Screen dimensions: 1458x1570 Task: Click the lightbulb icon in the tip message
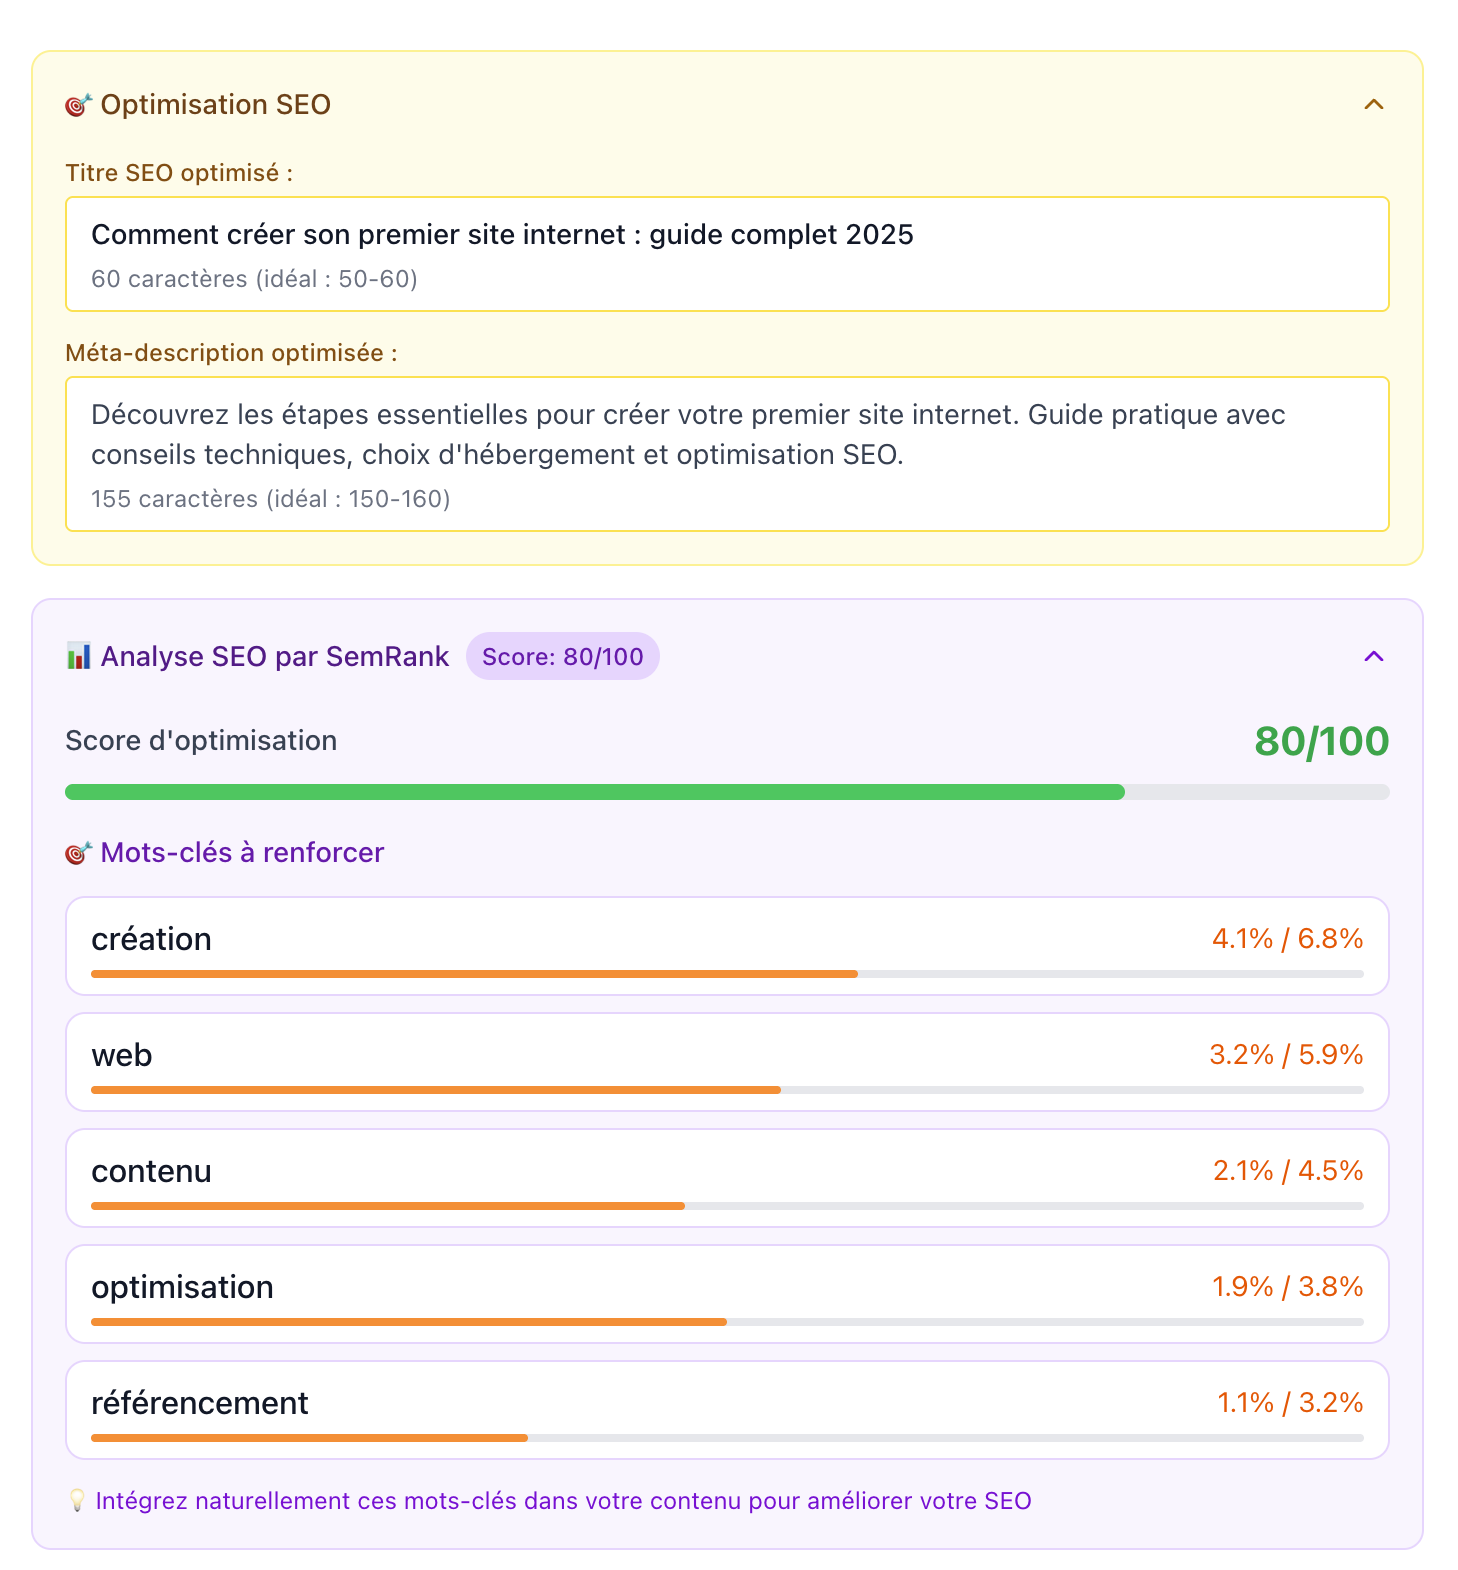pos(76,1500)
